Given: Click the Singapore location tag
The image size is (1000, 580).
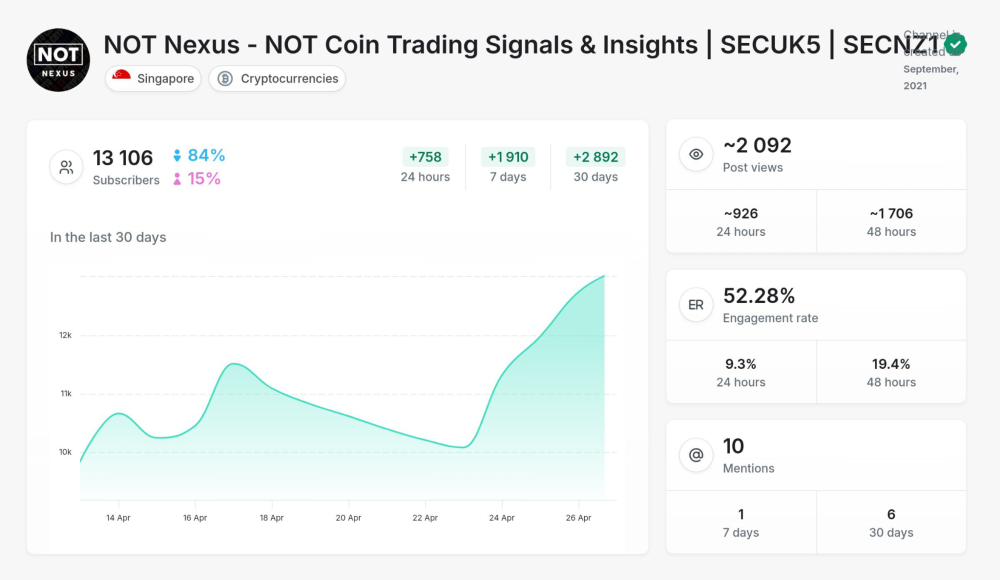Looking at the screenshot, I should 153,78.
